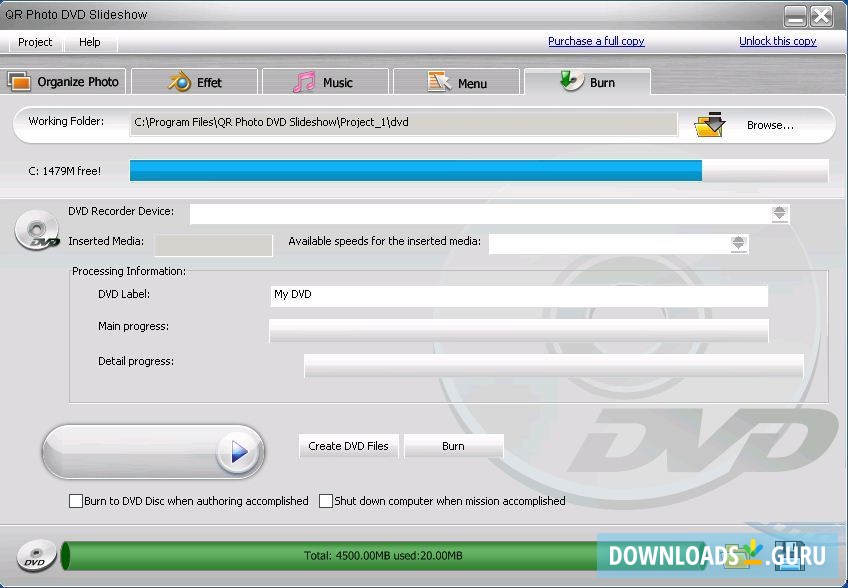Open the Project menu
Image resolution: width=848 pixels, height=588 pixels.
tap(35, 42)
